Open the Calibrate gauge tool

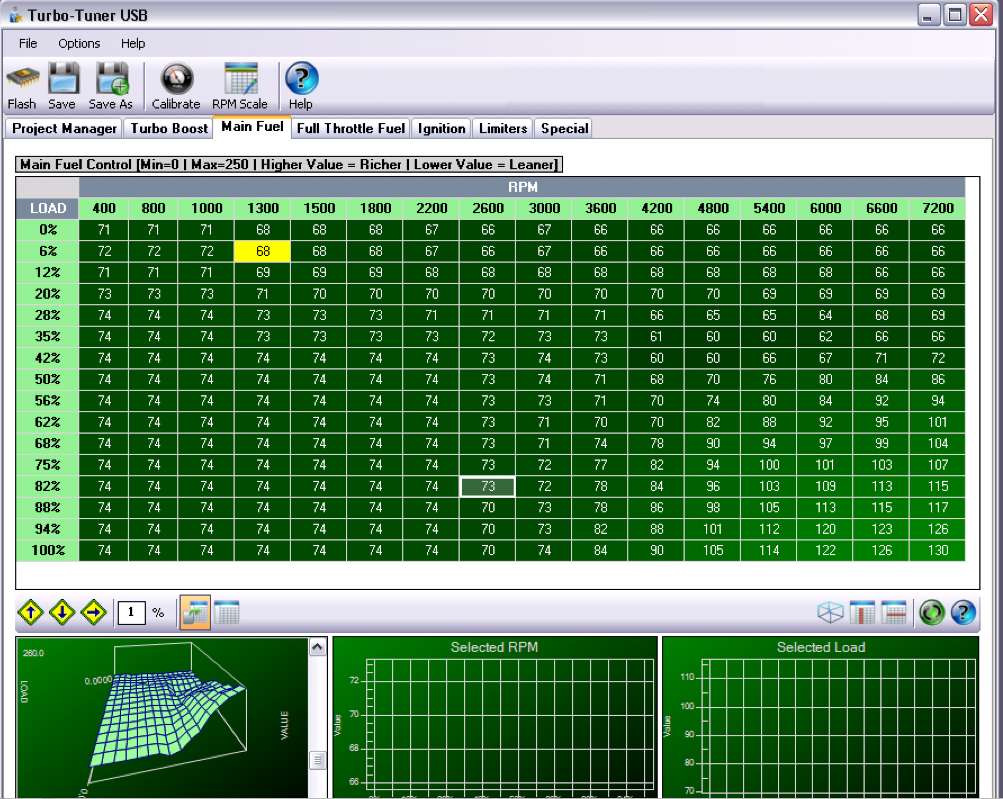(176, 79)
